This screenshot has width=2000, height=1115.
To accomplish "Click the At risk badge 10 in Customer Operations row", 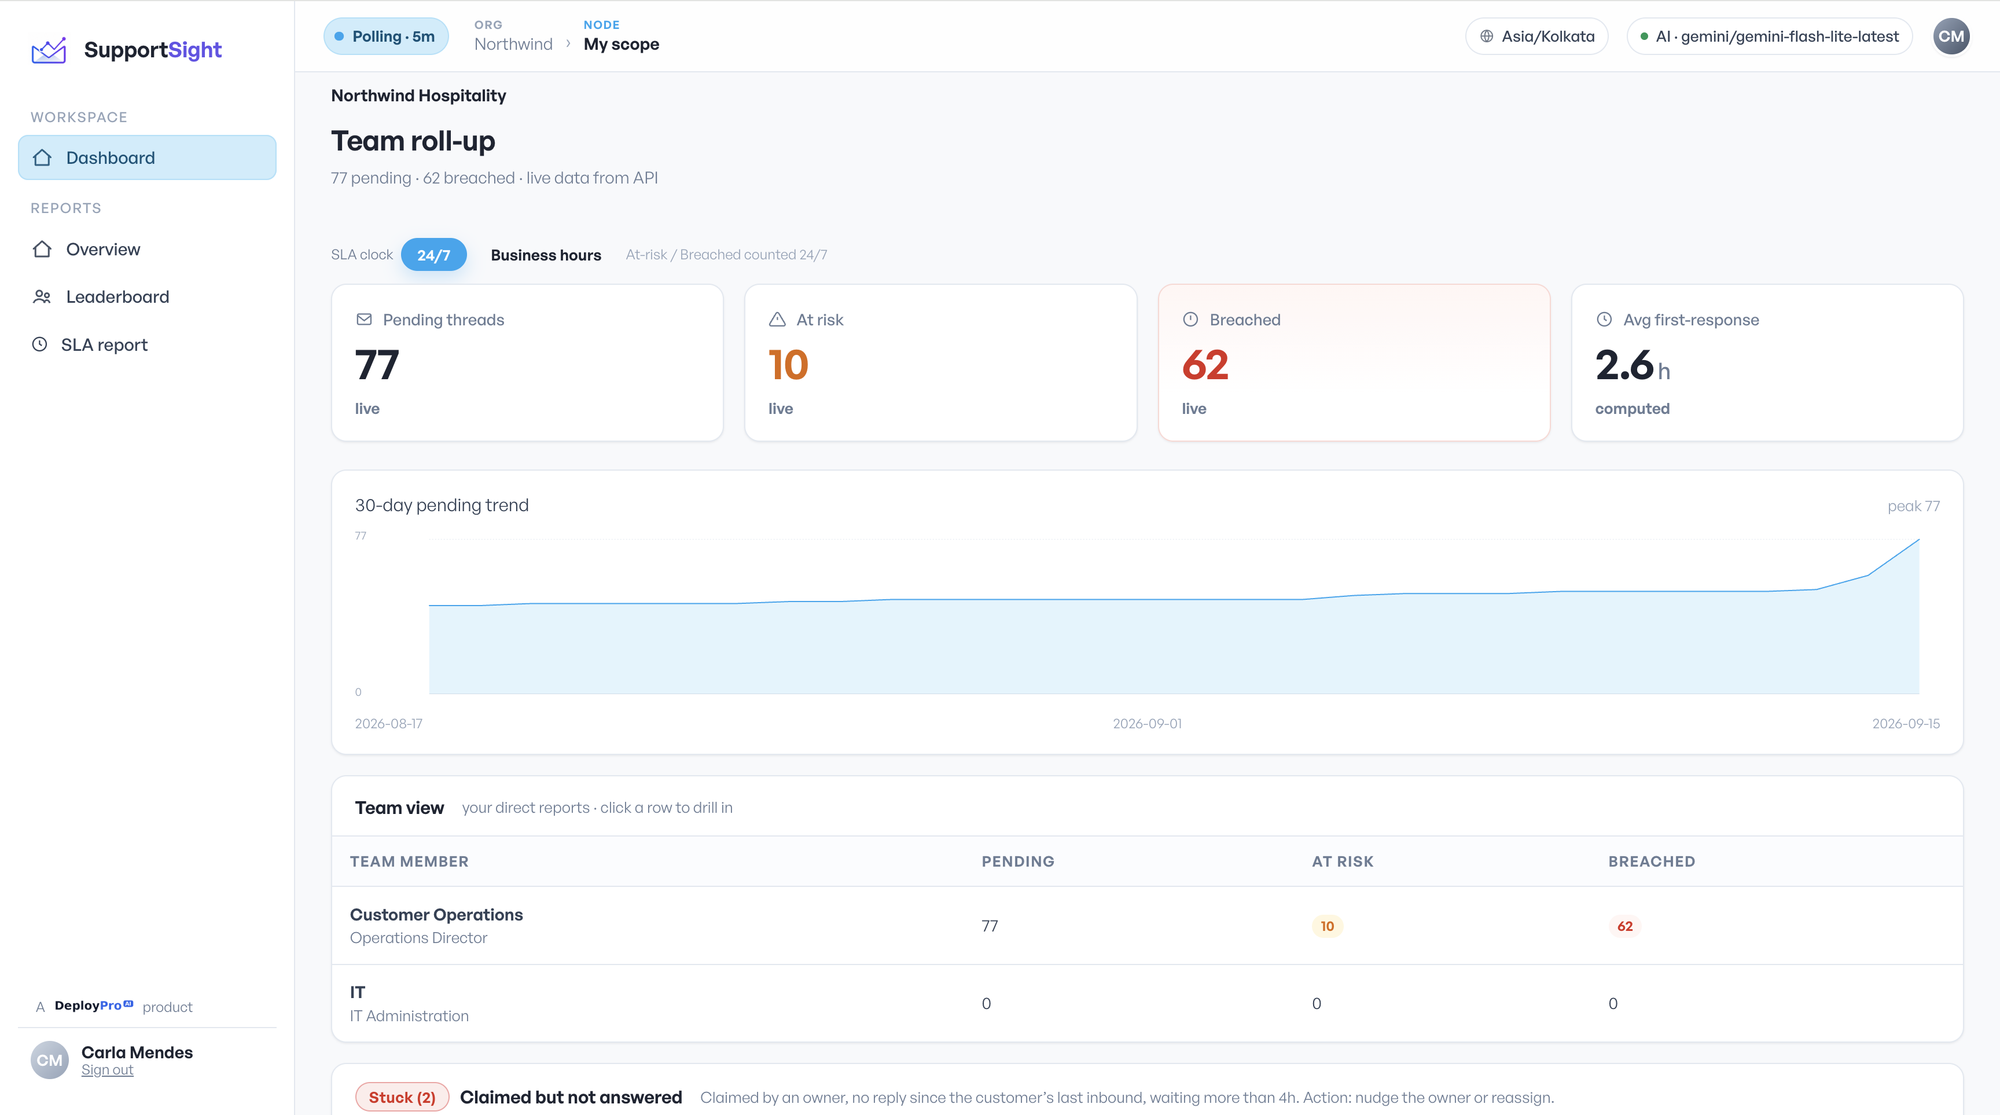I will [x=1327, y=926].
